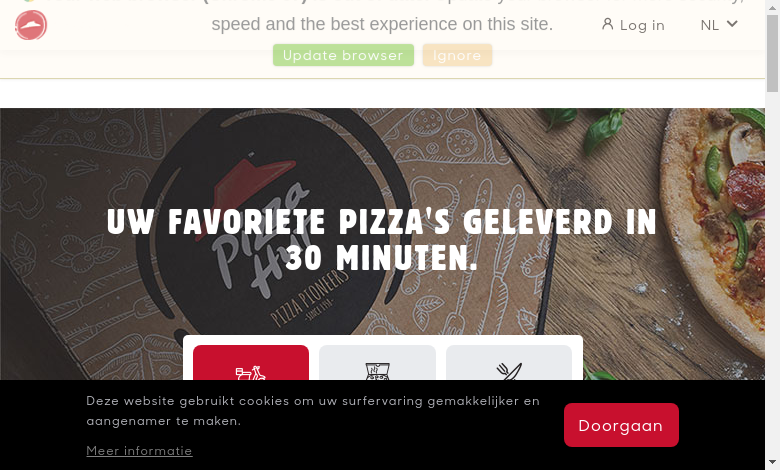780x470 pixels.
Task: Open the Meer informatie cookie link
Action: click(139, 451)
